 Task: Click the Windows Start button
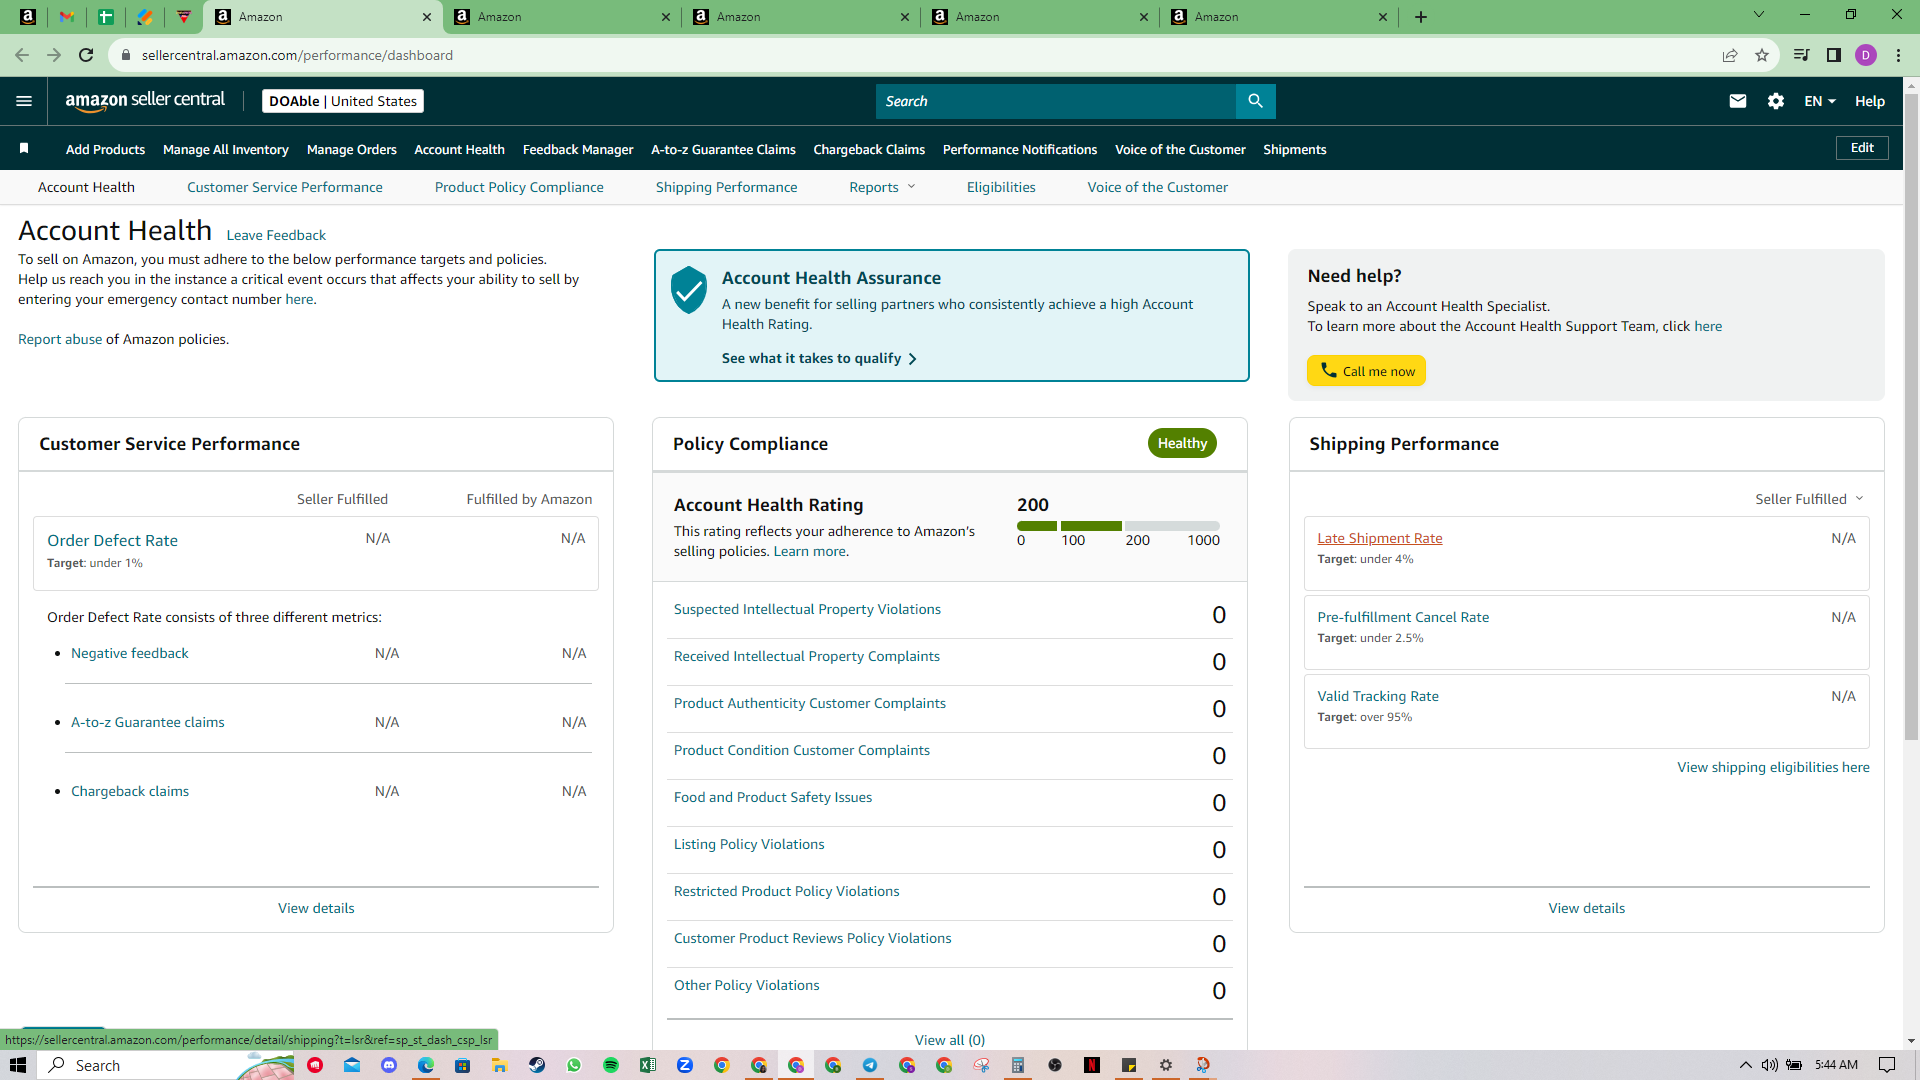tap(18, 1065)
